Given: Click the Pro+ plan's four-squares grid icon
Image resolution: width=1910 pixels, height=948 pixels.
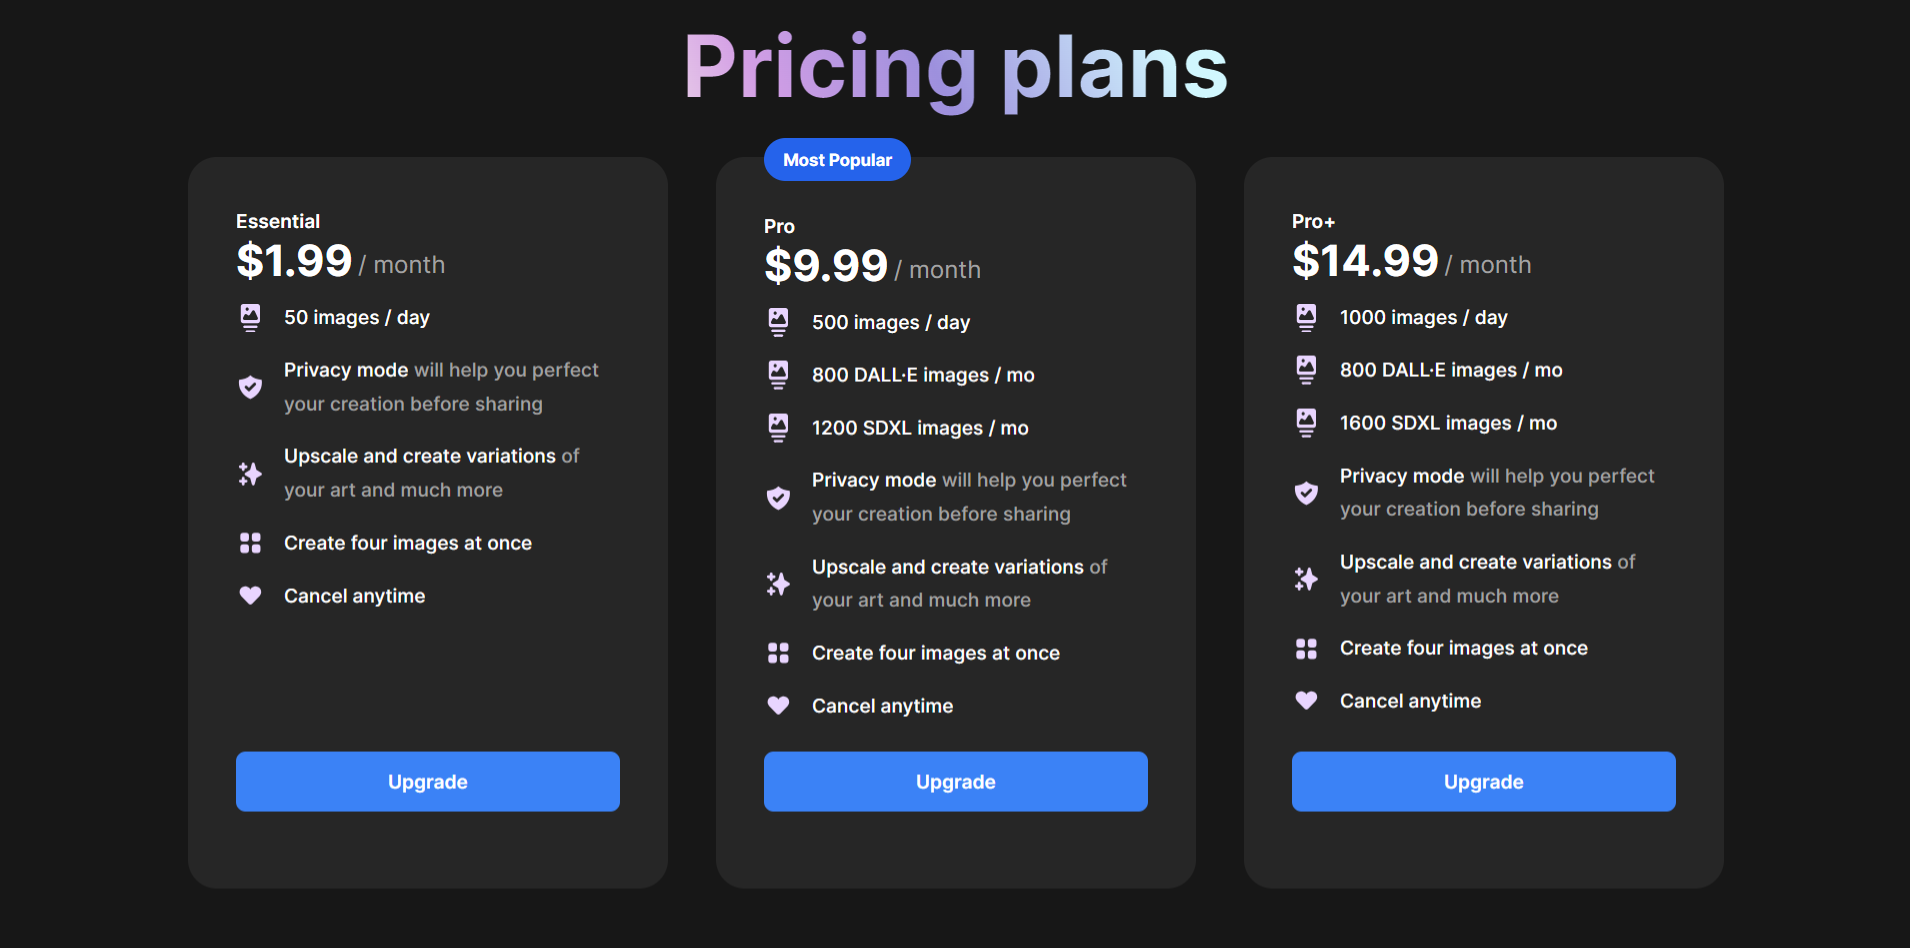Looking at the screenshot, I should (x=1306, y=649).
